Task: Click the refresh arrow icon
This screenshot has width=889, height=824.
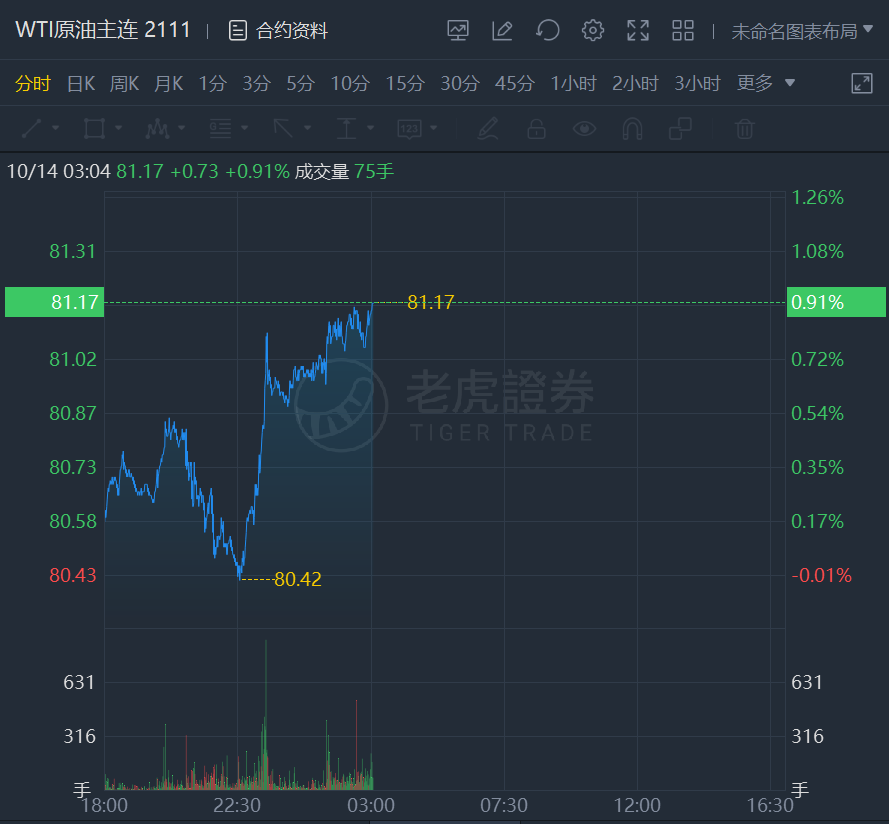Action: coord(548,31)
